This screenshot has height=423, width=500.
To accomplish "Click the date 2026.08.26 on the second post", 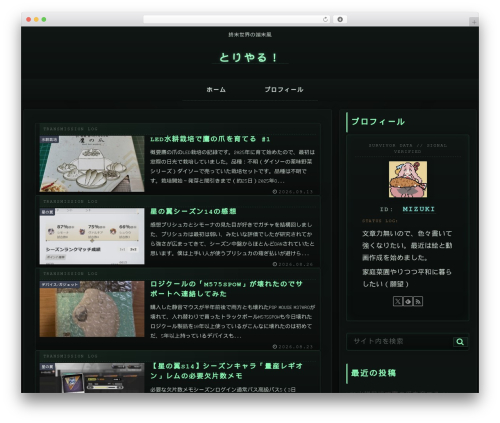I will click(293, 264).
